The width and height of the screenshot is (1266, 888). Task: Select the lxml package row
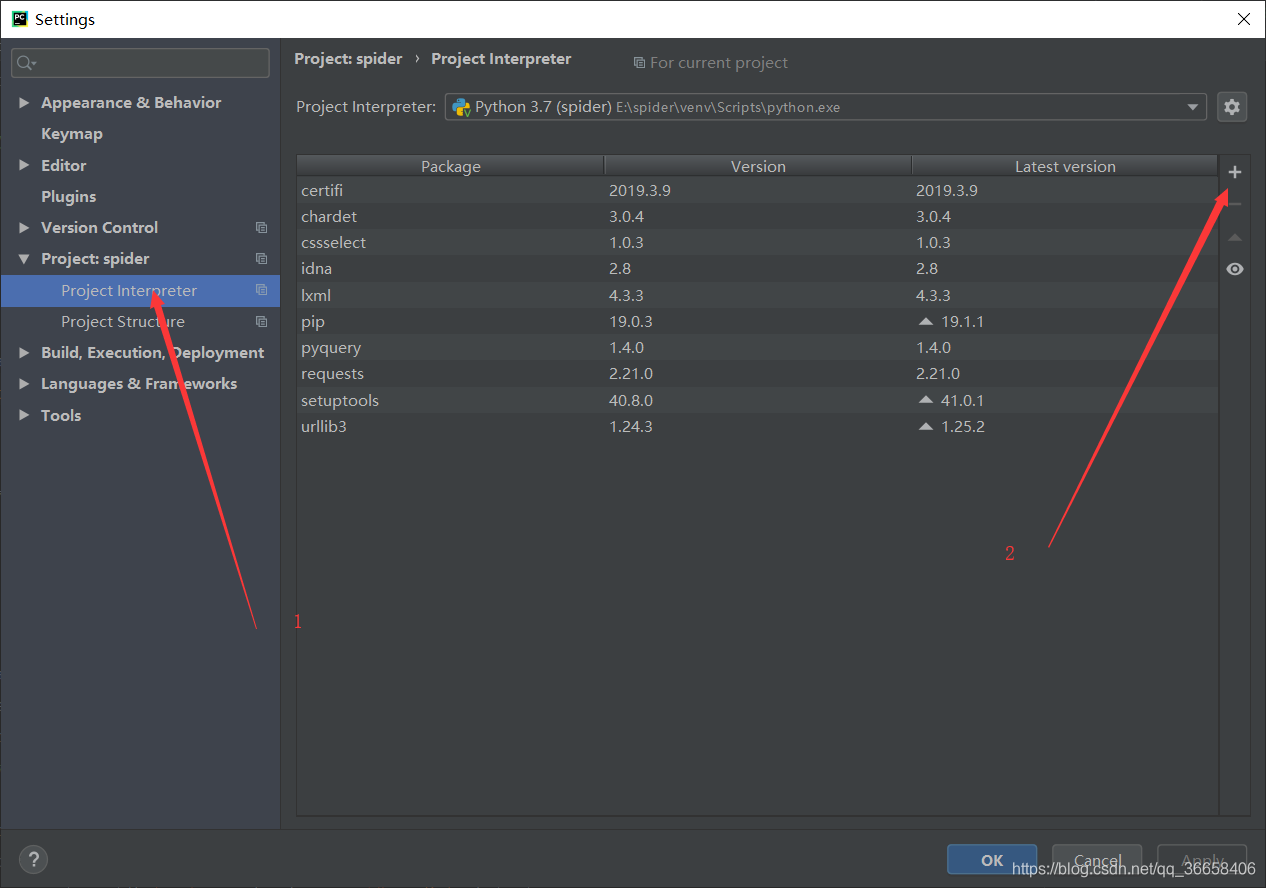pyautogui.click(x=757, y=295)
